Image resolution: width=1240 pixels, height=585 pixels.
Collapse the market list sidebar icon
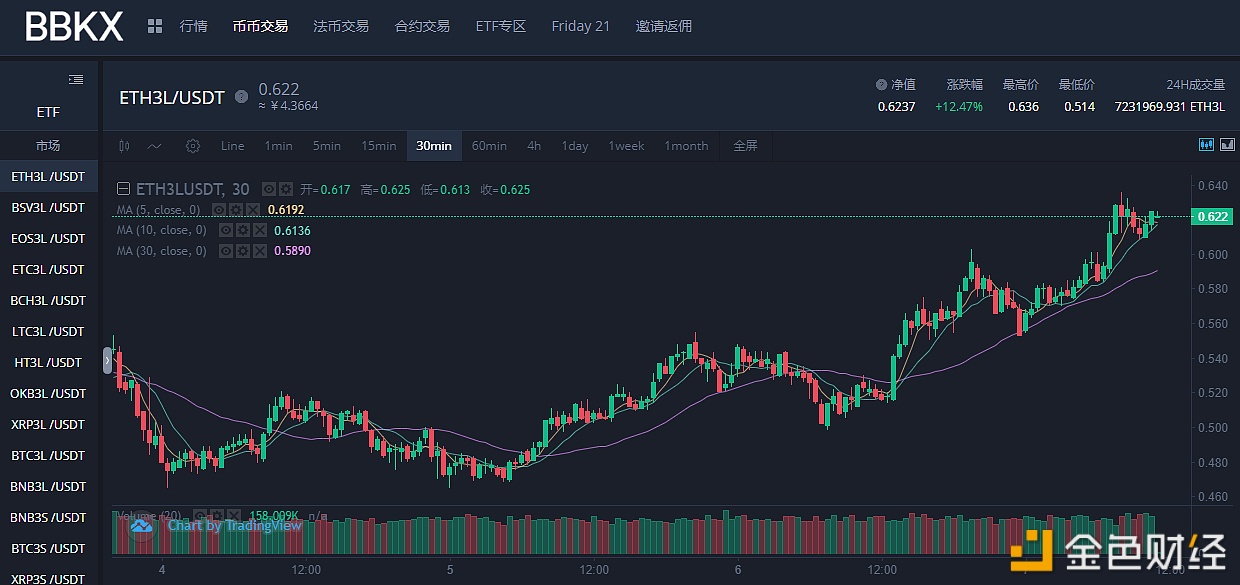click(x=76, y=79)
